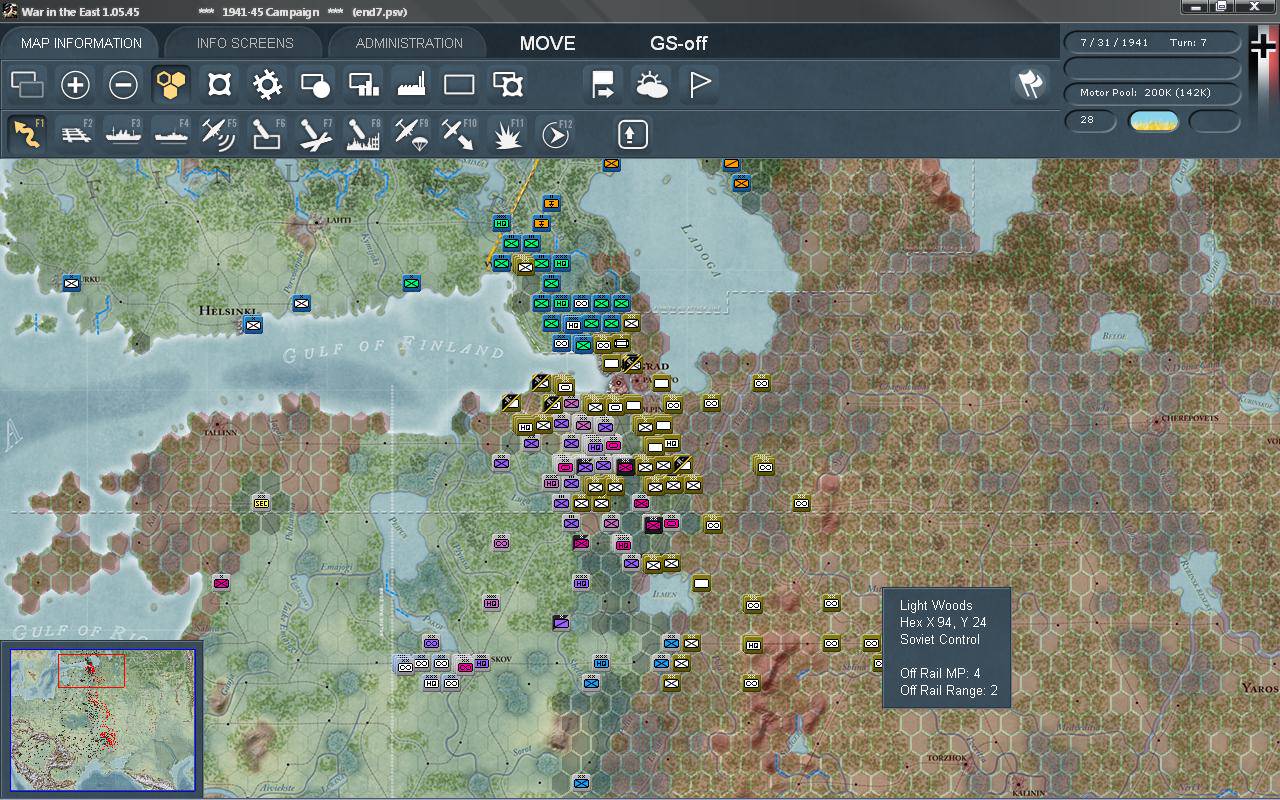Click the F12 circled arrow icon
The image size is (1280, 800).
pos(555,133)
